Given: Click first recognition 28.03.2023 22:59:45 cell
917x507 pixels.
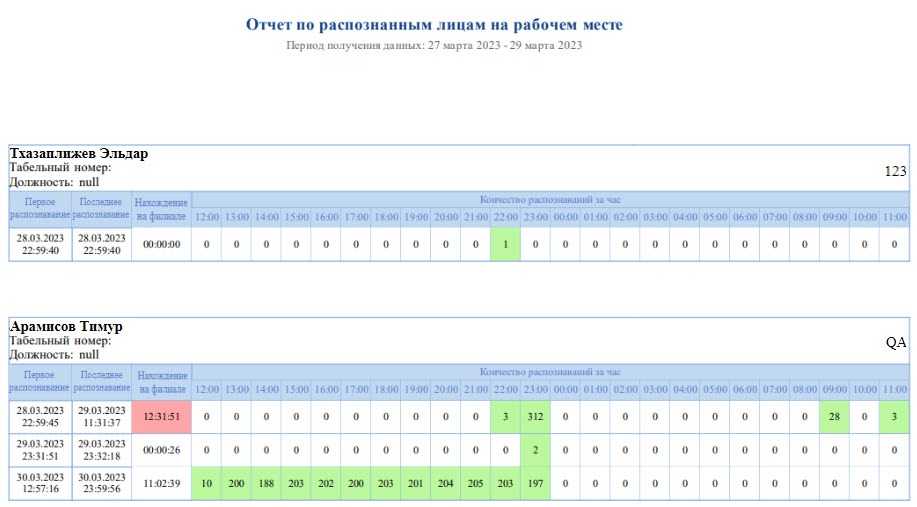Looking at the screenshot, I should tap(39, 417).
